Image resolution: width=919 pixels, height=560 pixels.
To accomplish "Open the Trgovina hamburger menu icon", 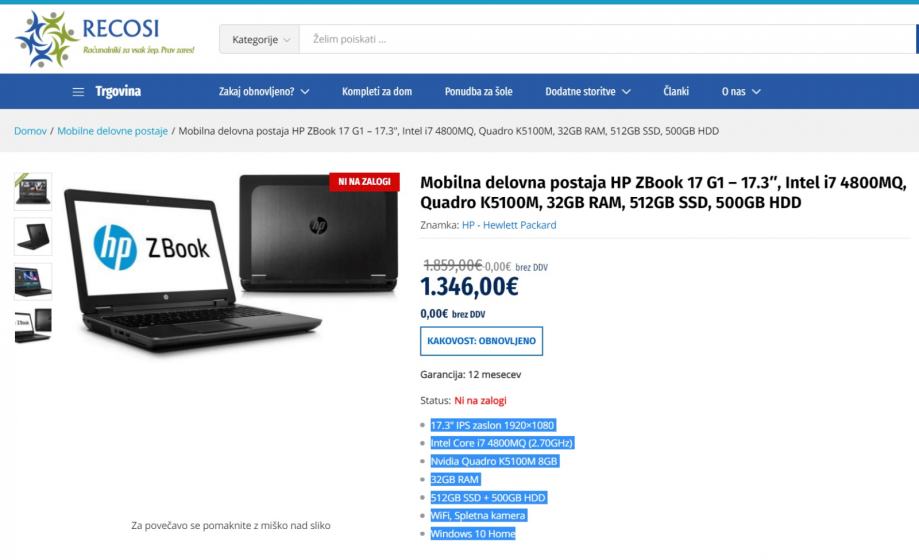I will (x=78, y=92).
